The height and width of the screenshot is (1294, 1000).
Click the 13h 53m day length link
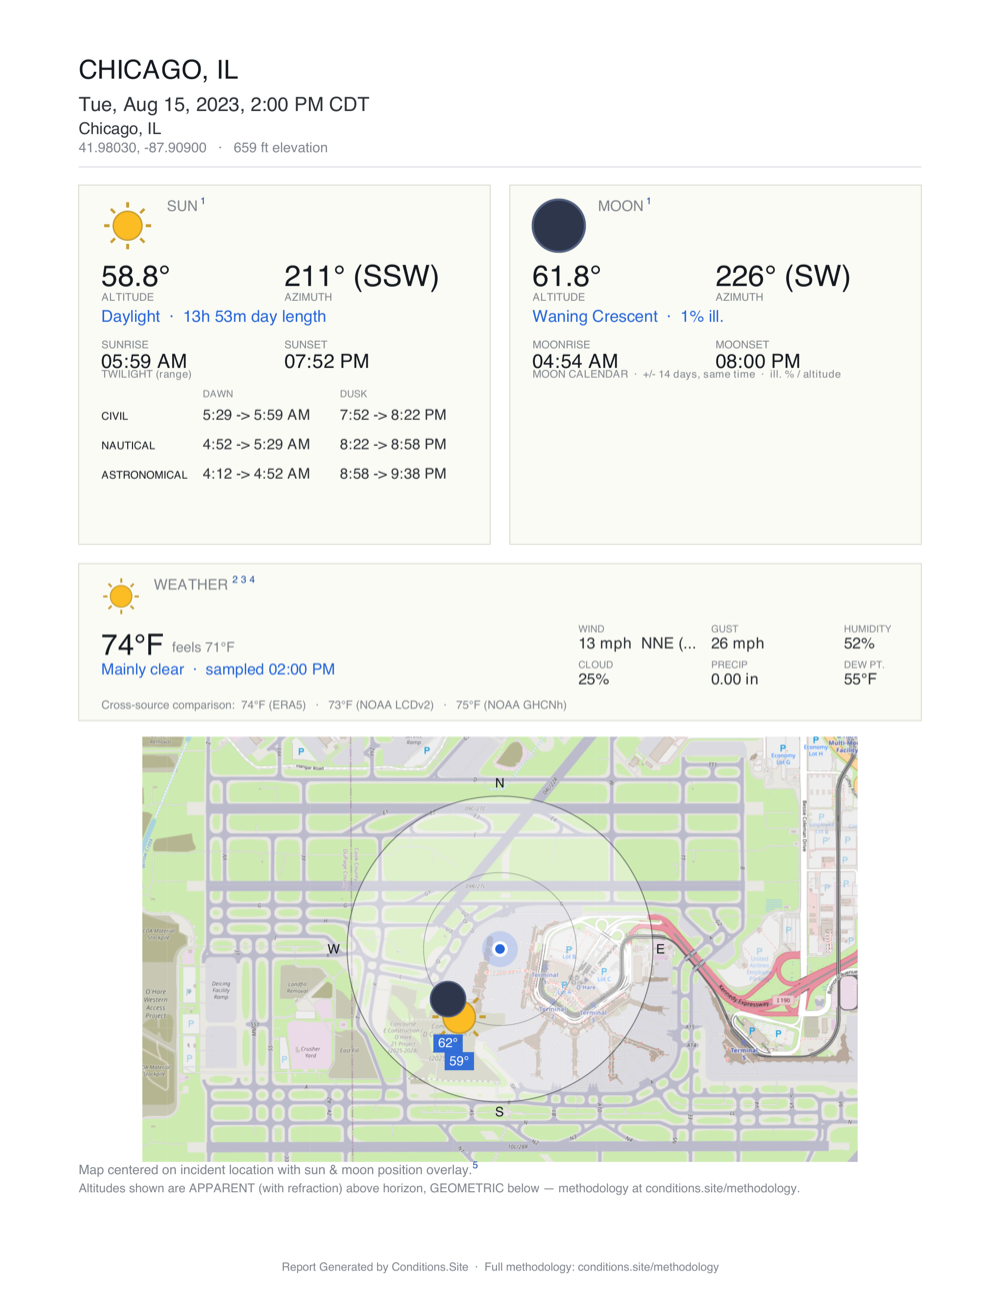click(x=254, y=316)
